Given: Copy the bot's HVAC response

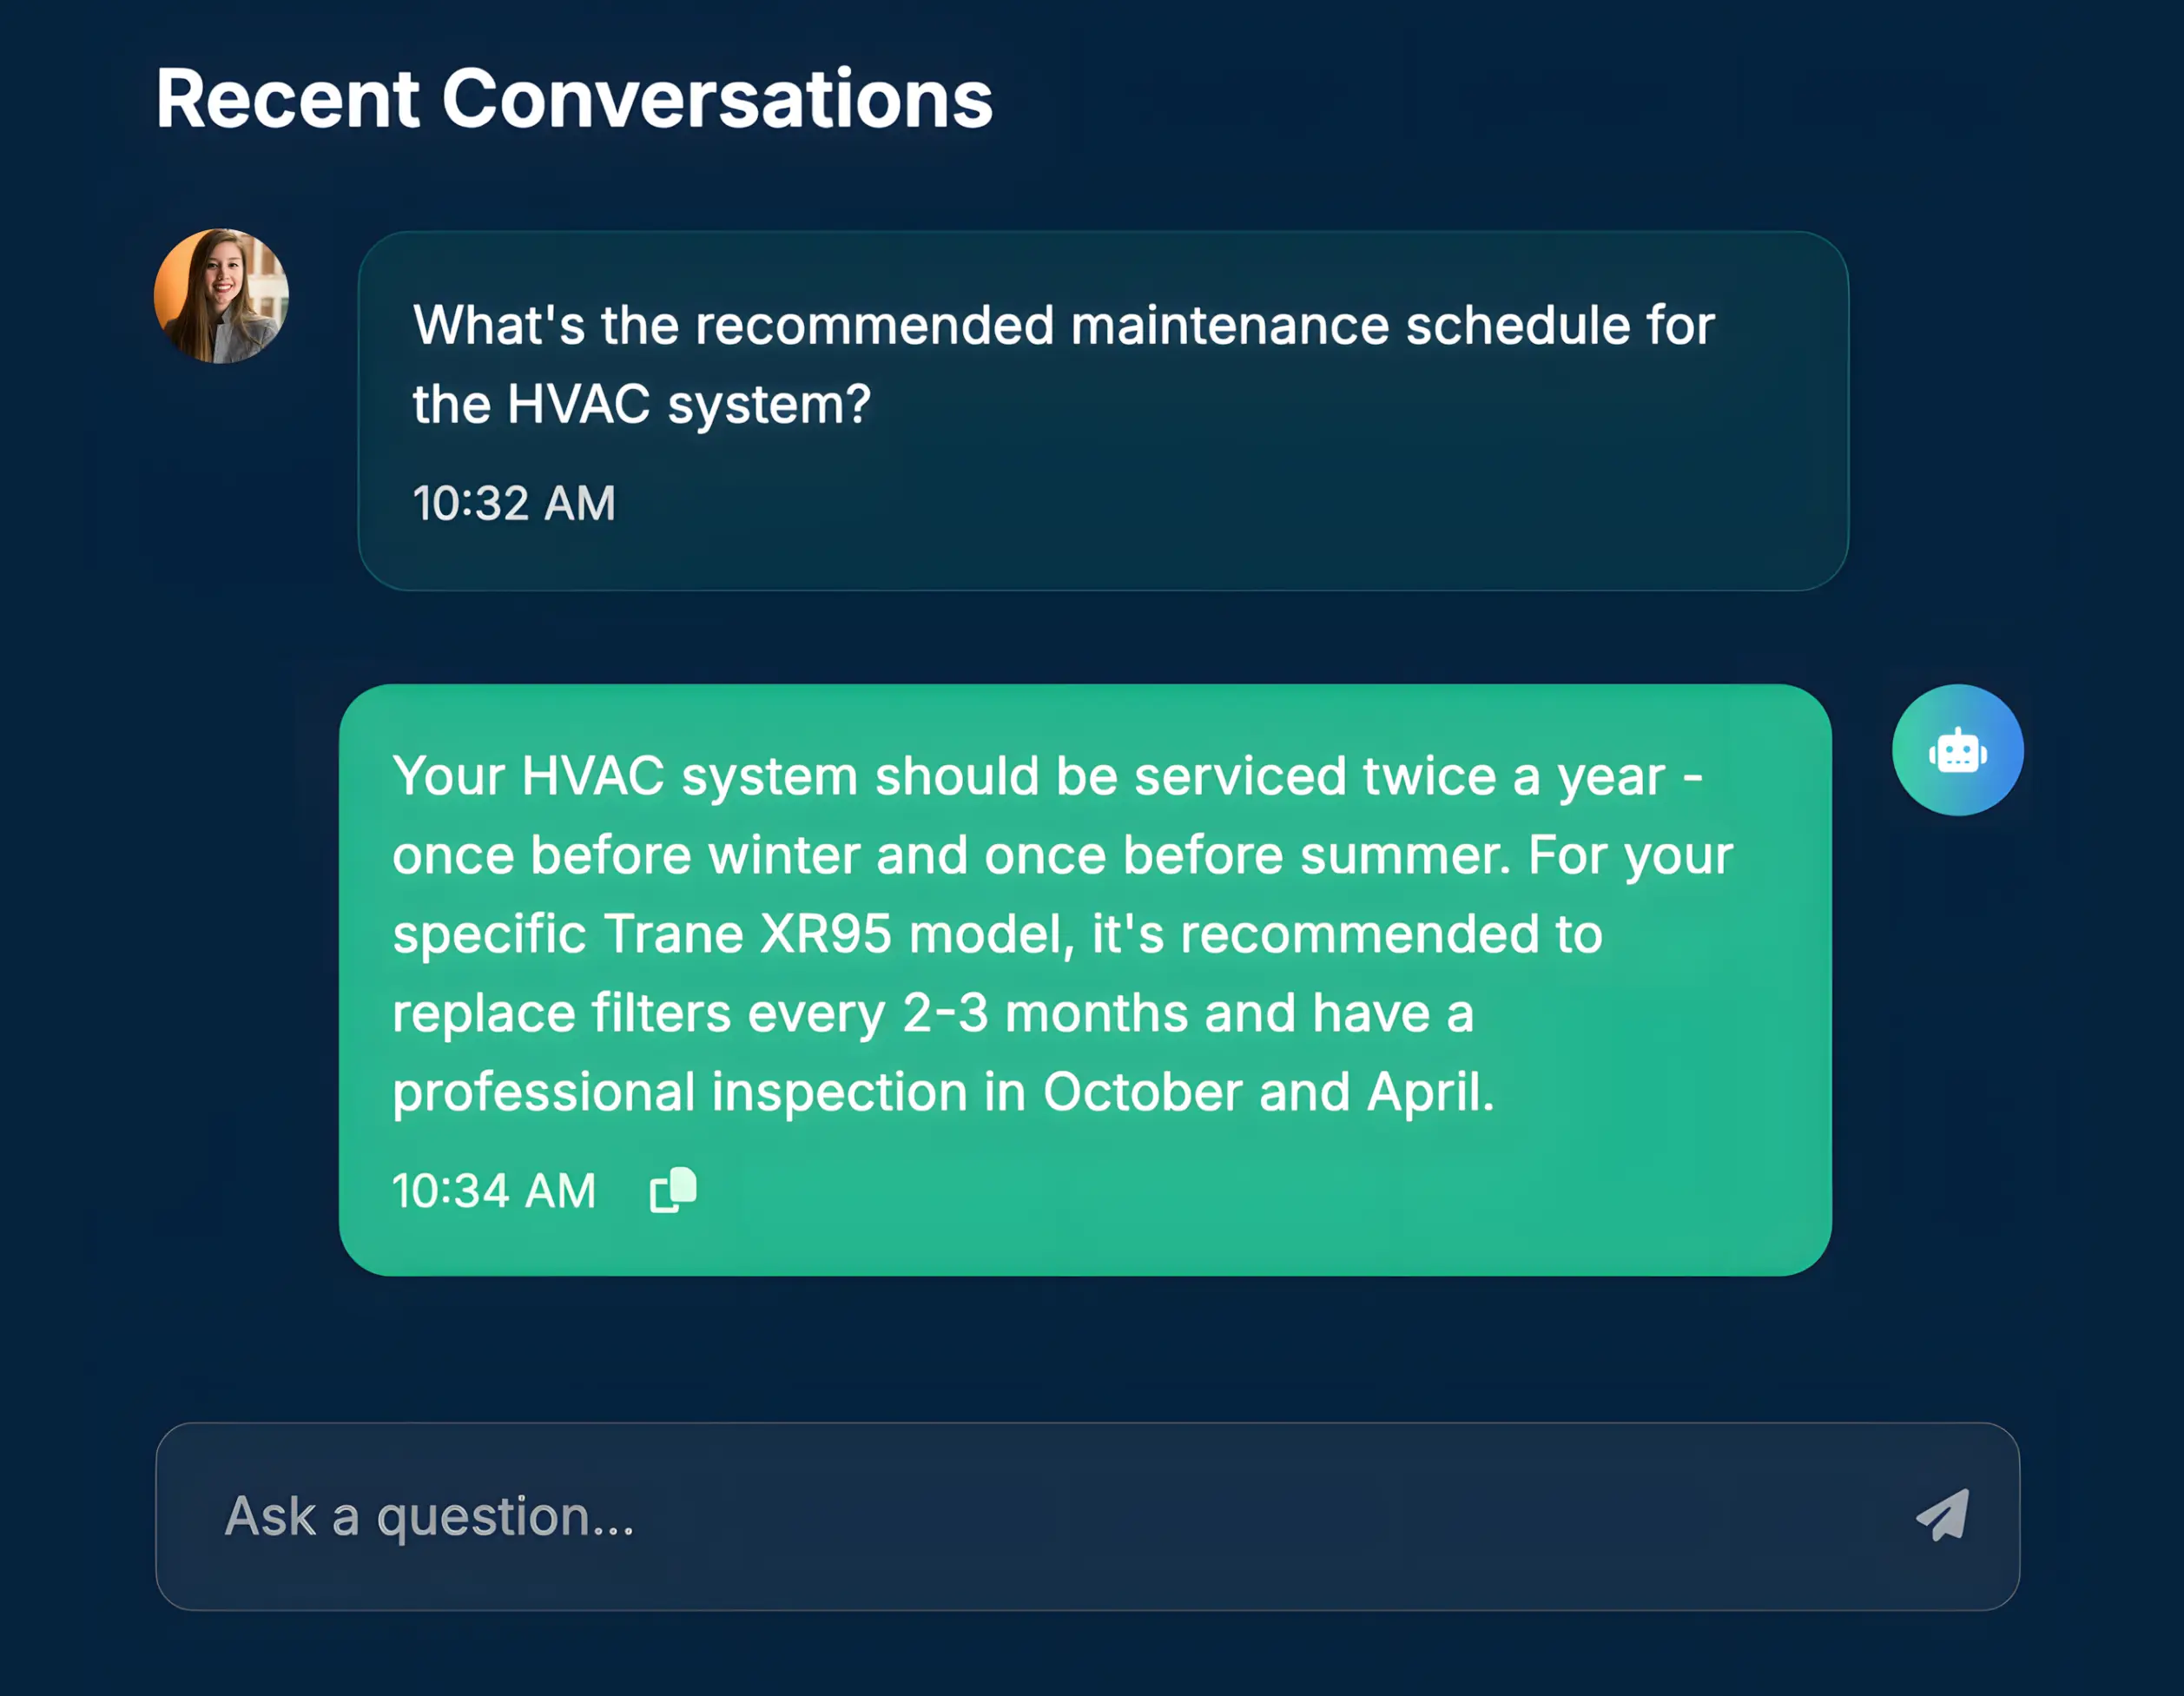Looking at the screenshot, I should (673, 1190).
